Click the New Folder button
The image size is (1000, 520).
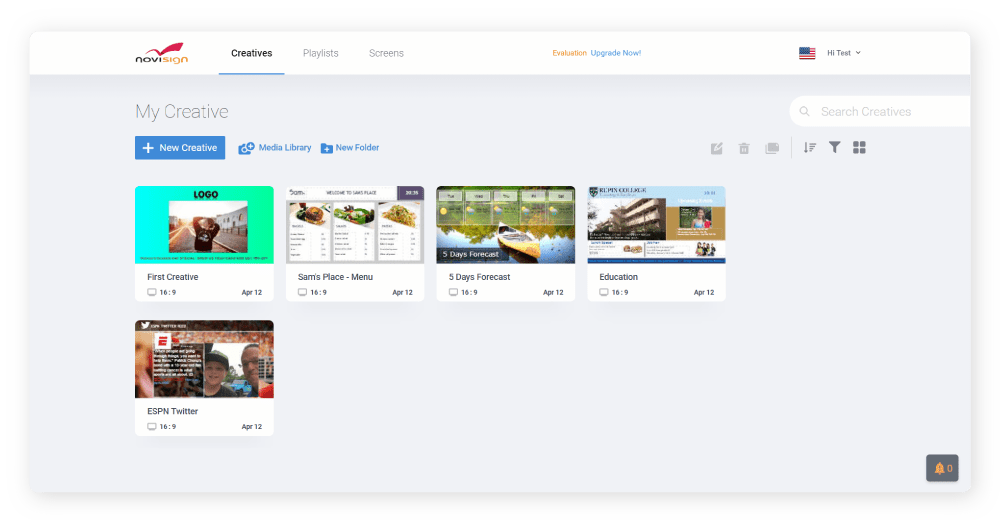[350, 148]
